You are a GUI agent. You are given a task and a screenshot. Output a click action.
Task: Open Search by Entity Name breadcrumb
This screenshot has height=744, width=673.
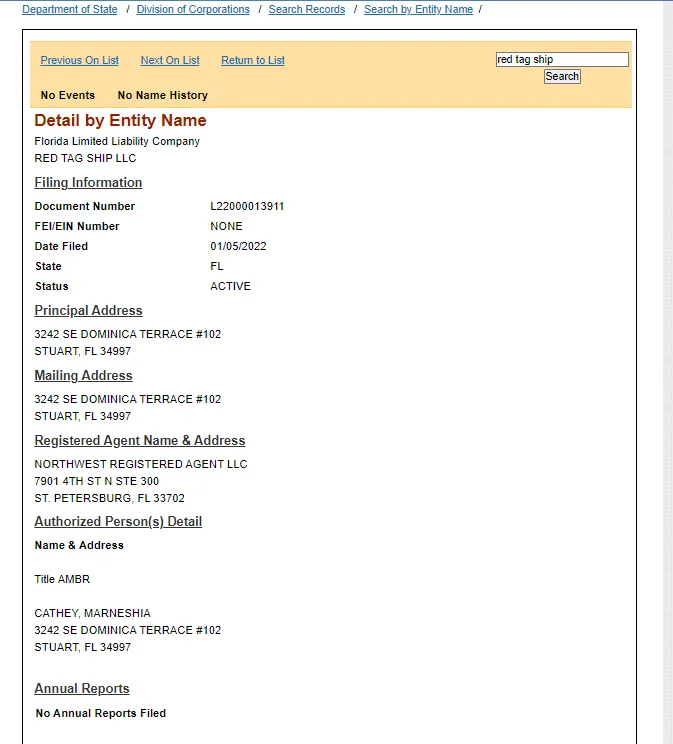419,9
